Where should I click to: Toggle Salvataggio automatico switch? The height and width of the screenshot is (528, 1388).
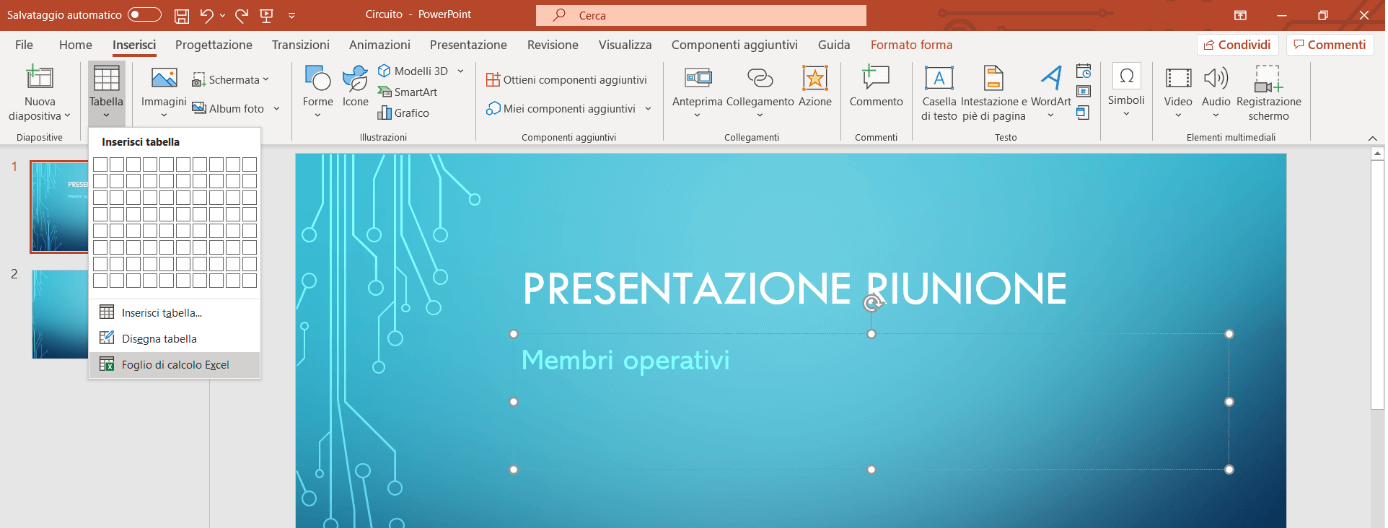click(145, 16)
